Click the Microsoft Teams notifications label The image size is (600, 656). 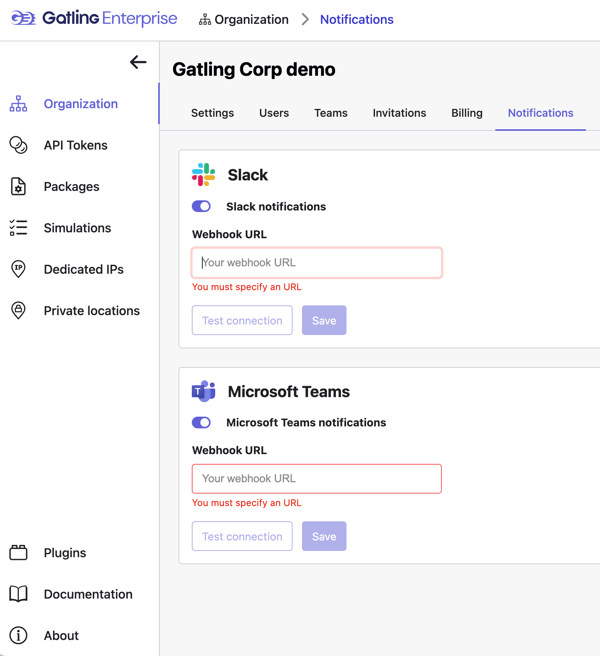click(306, 423)
